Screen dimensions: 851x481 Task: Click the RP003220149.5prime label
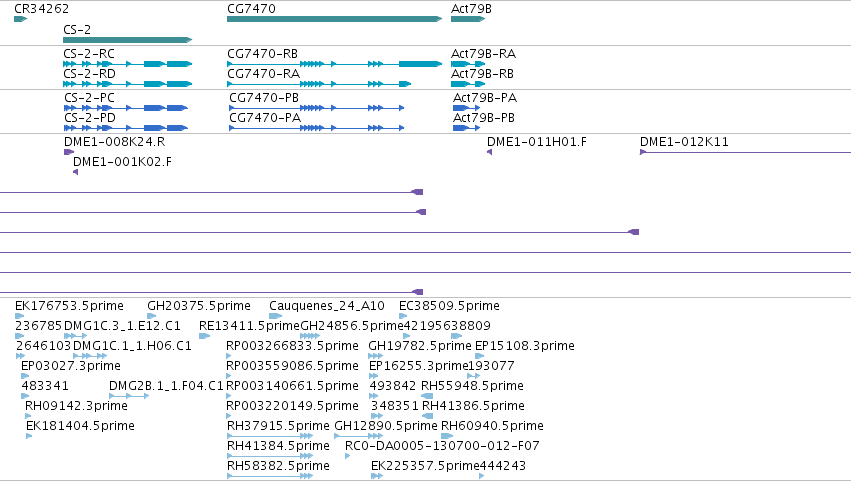(292, 406)
